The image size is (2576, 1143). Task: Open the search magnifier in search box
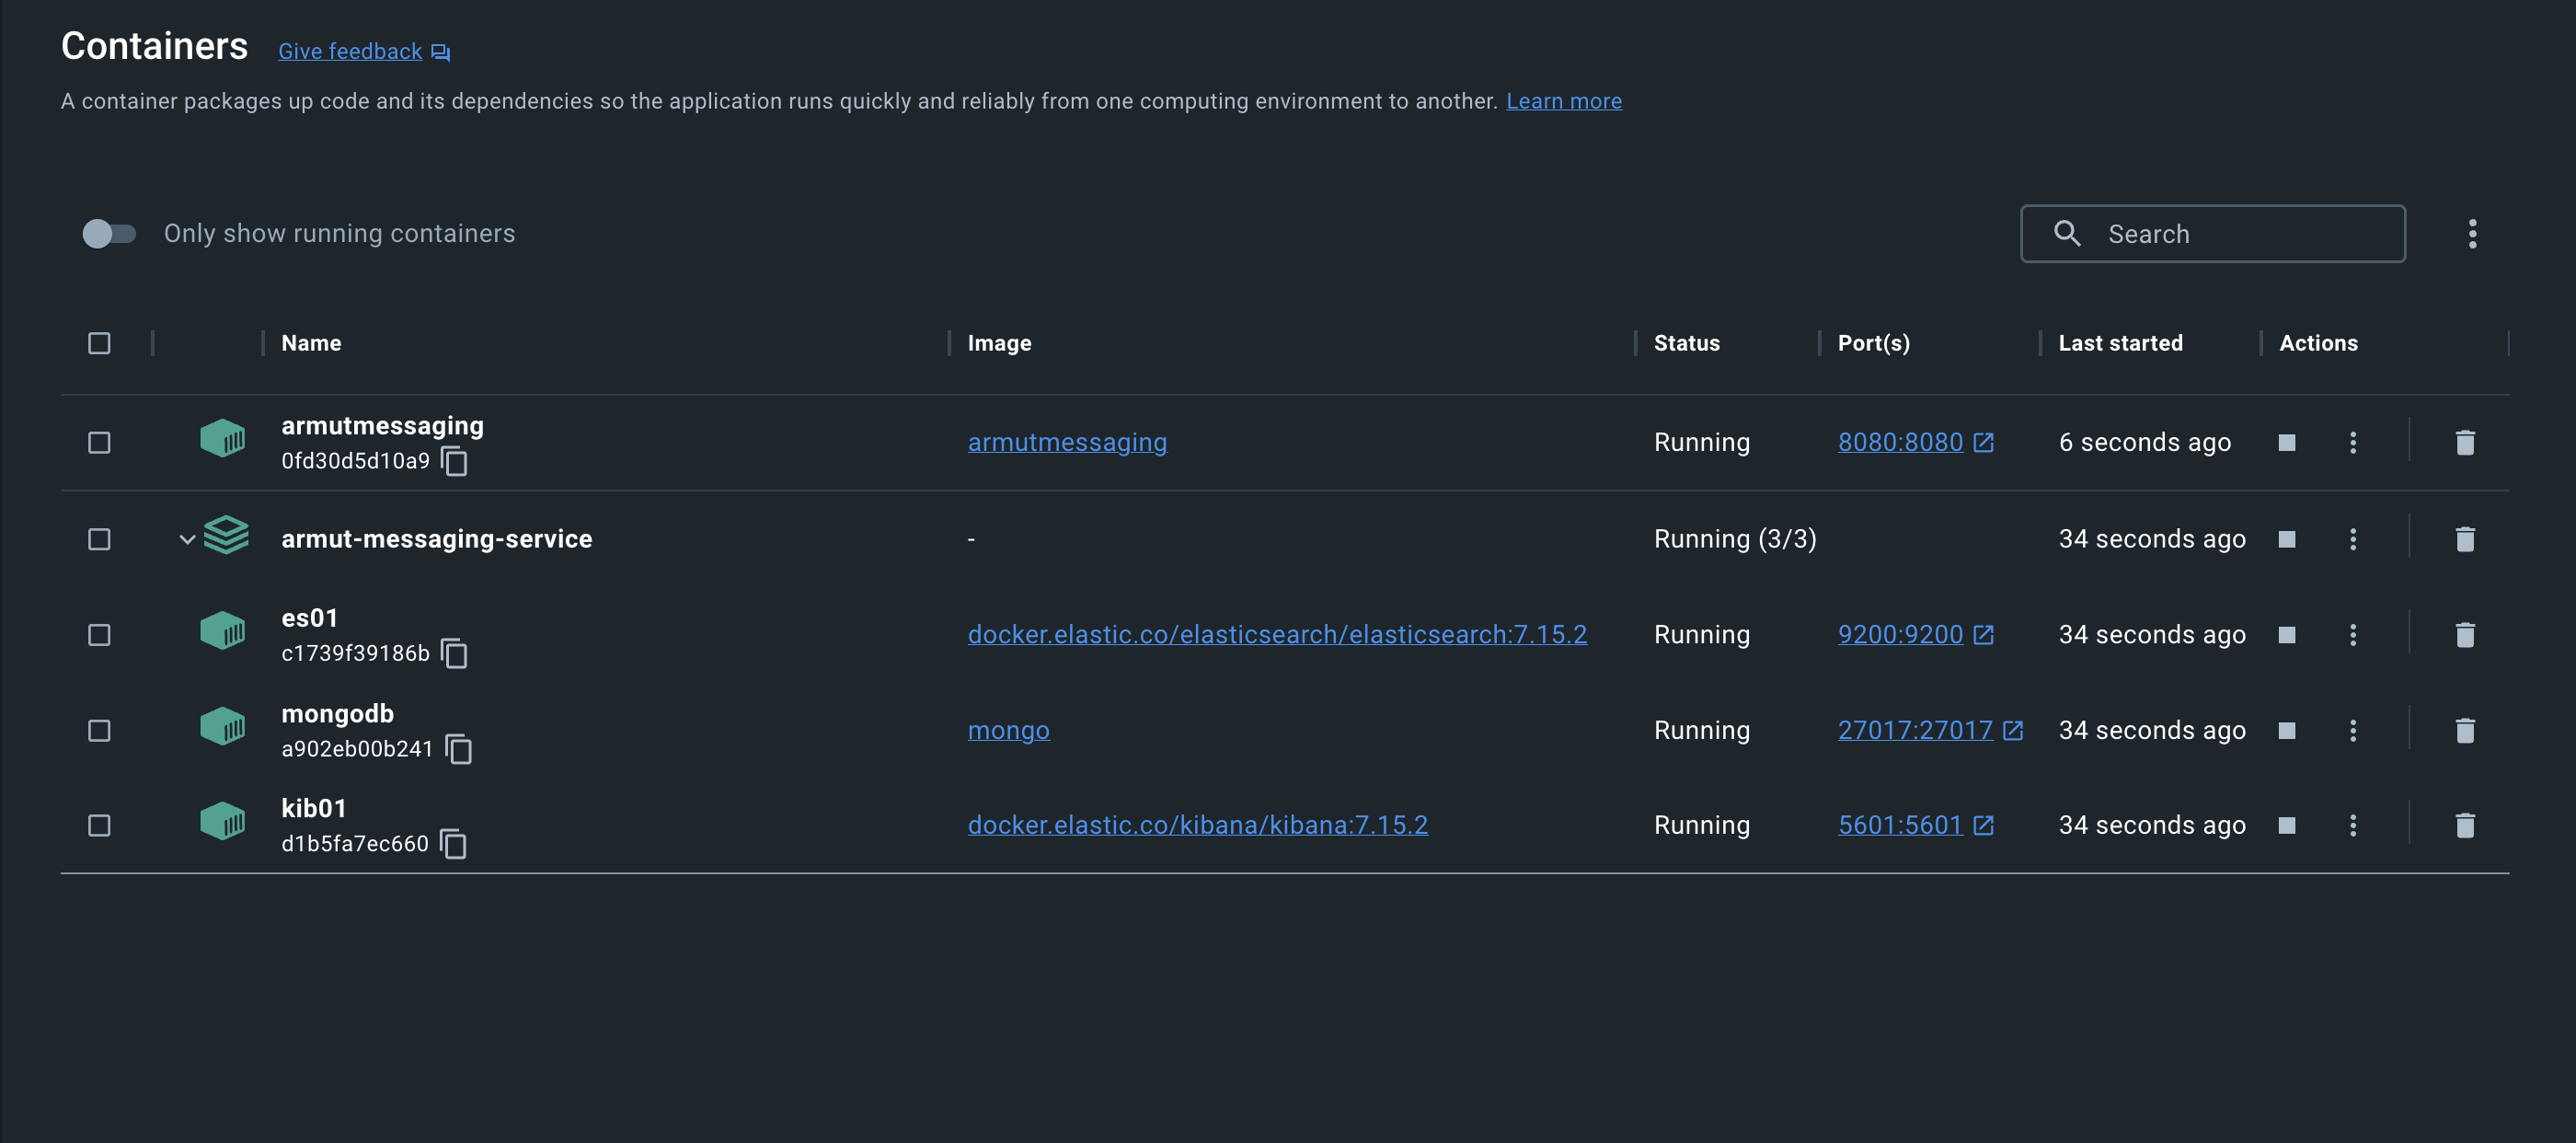pos(2068,233)
